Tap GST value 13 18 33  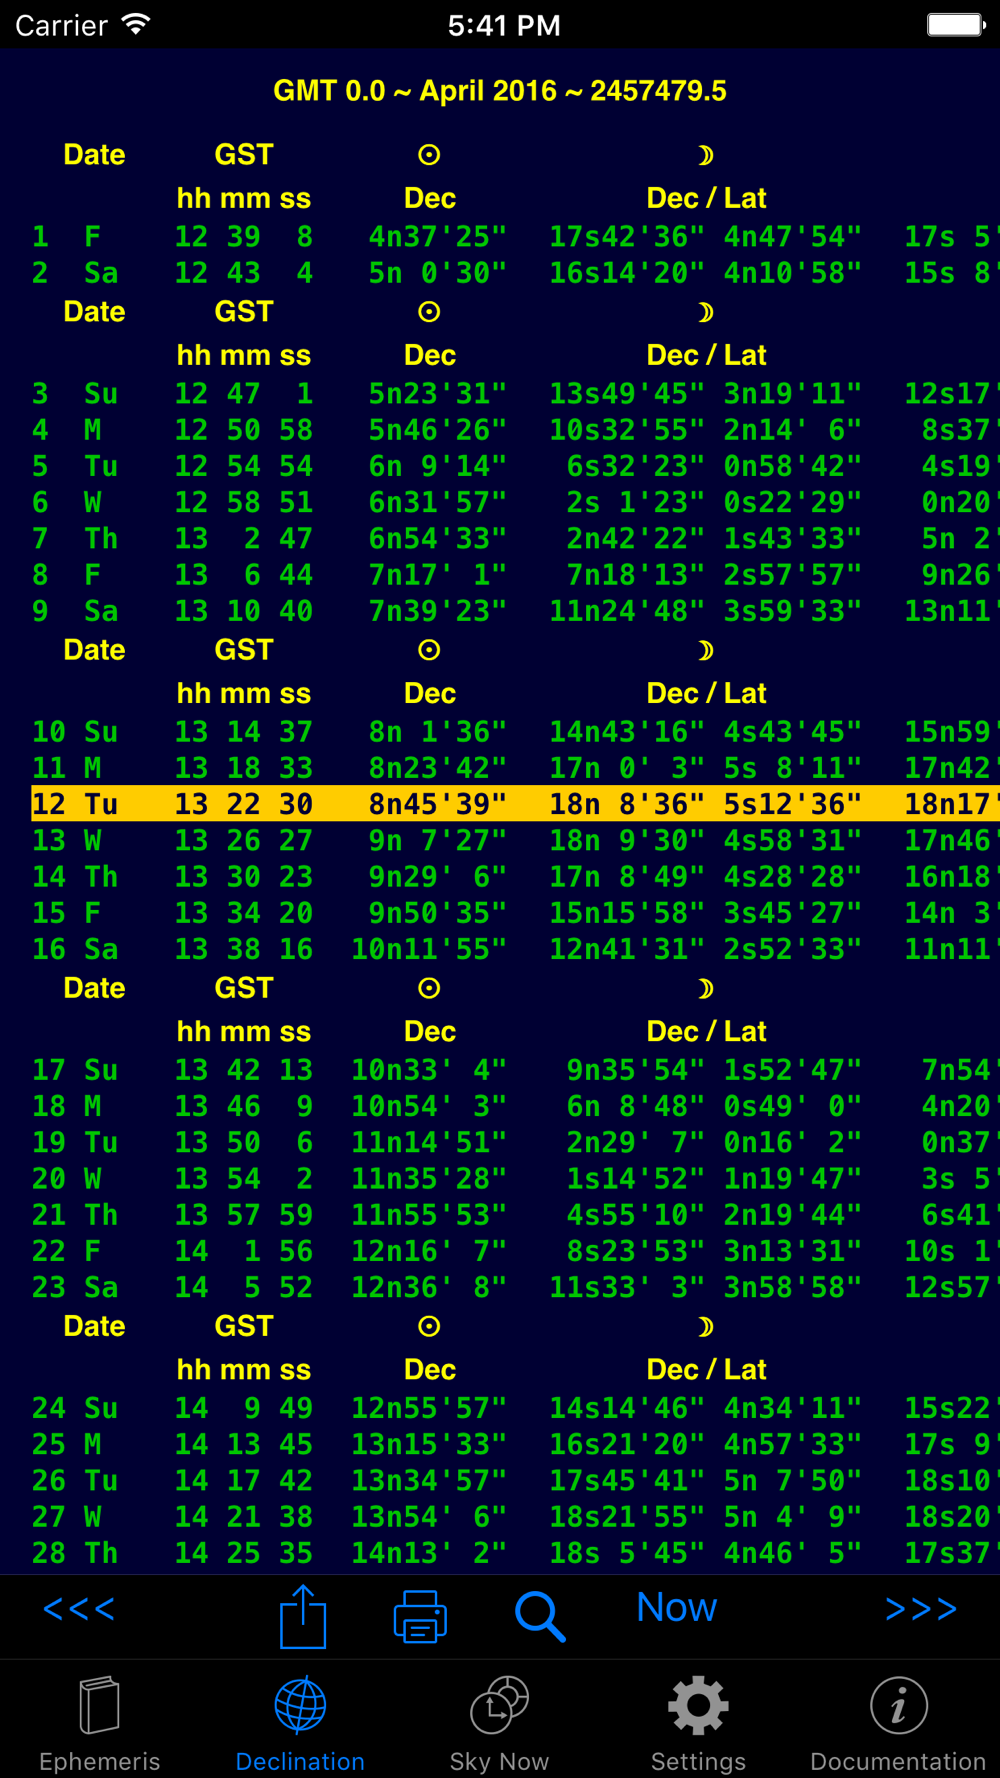(x=244, y=768)
